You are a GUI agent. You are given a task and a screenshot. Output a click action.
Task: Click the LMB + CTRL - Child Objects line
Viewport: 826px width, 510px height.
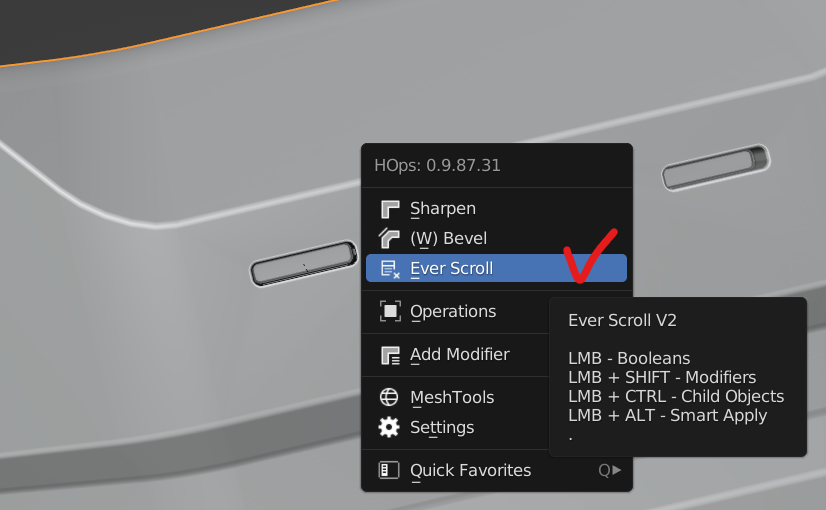pyautogui.click(x=676, y=396)
